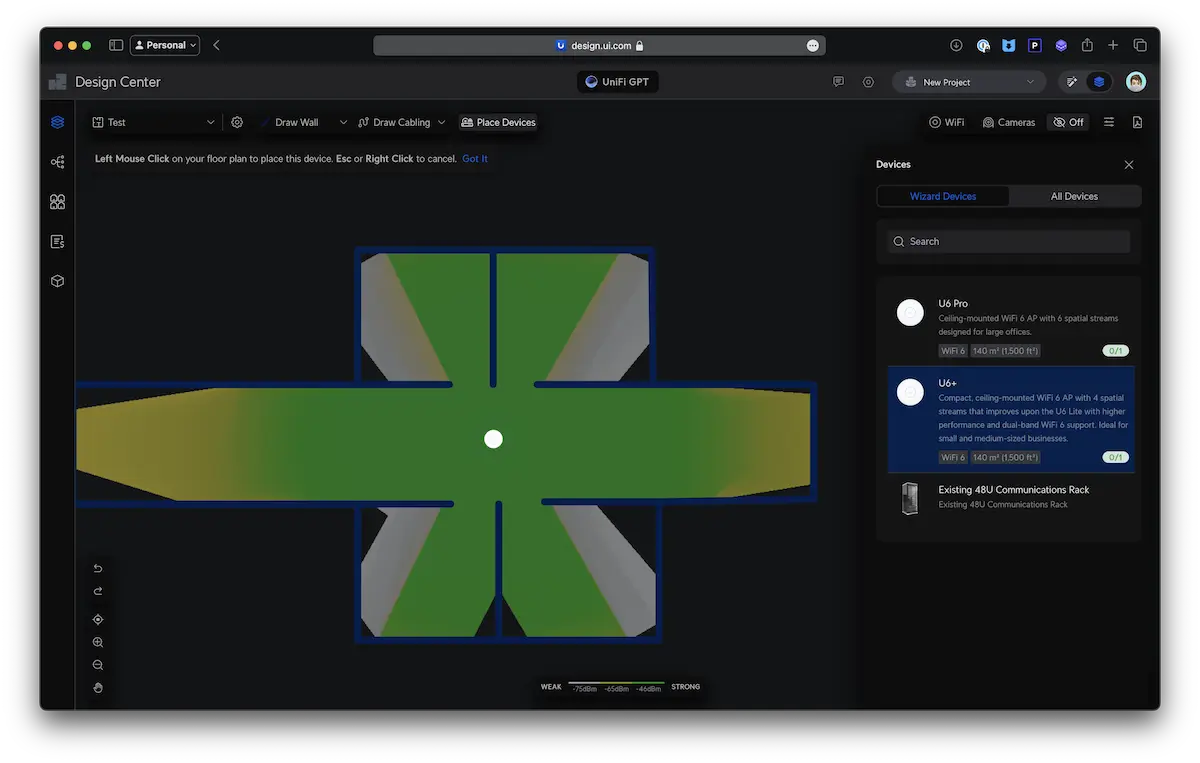Select the Wizard Devices tab

tap(942, 196)
